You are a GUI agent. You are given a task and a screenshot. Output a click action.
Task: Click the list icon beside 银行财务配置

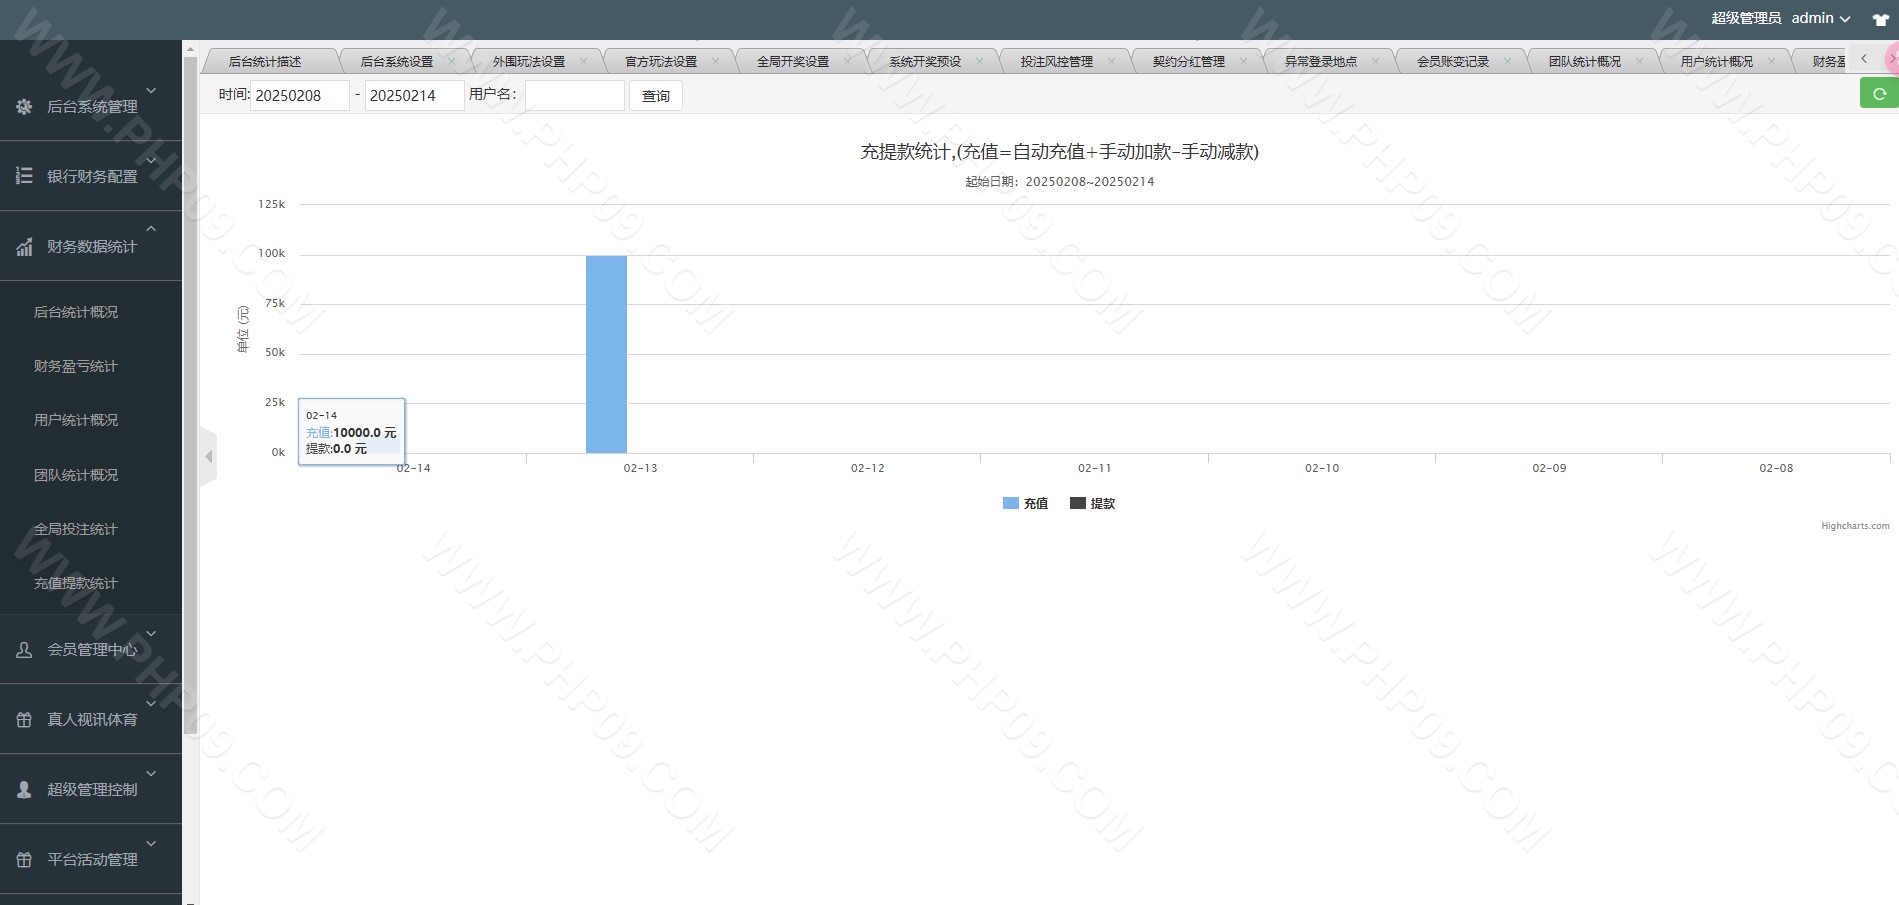pos(24,176)
